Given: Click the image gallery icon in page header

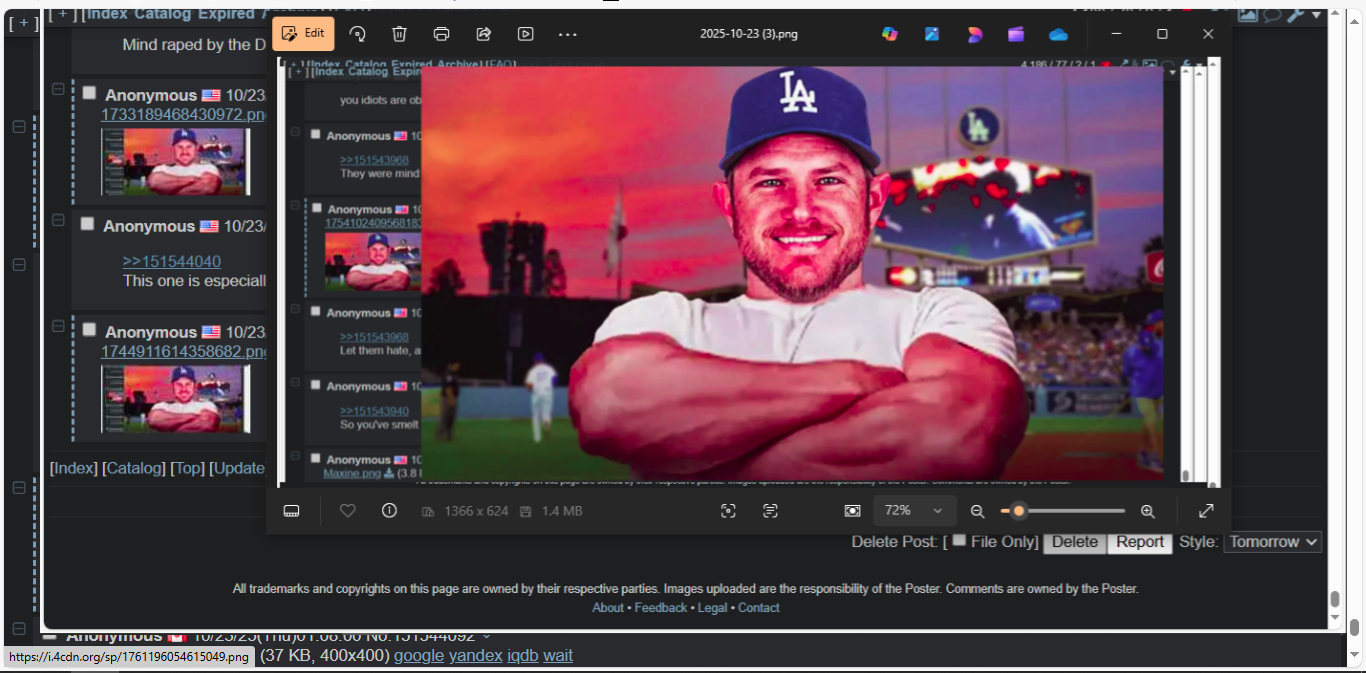Looking at the screenshot, I should (1248, 14).
